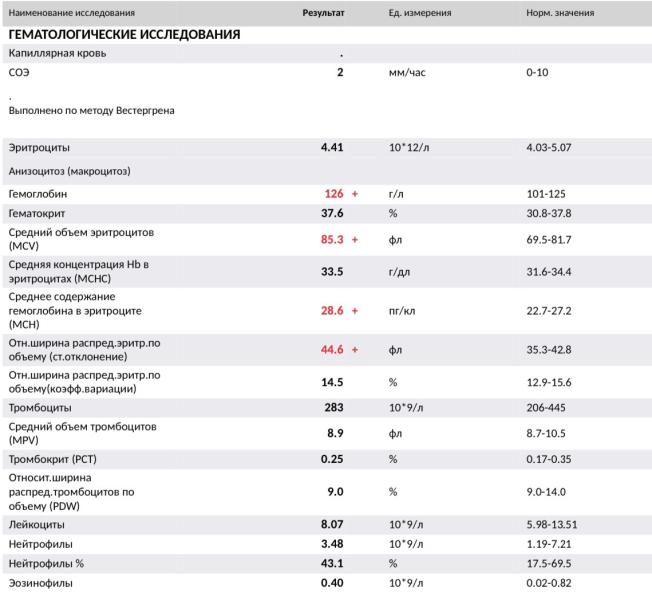
Task: Click the 'Нейтрофилы' absolute count label
Action: click(40, 544)
